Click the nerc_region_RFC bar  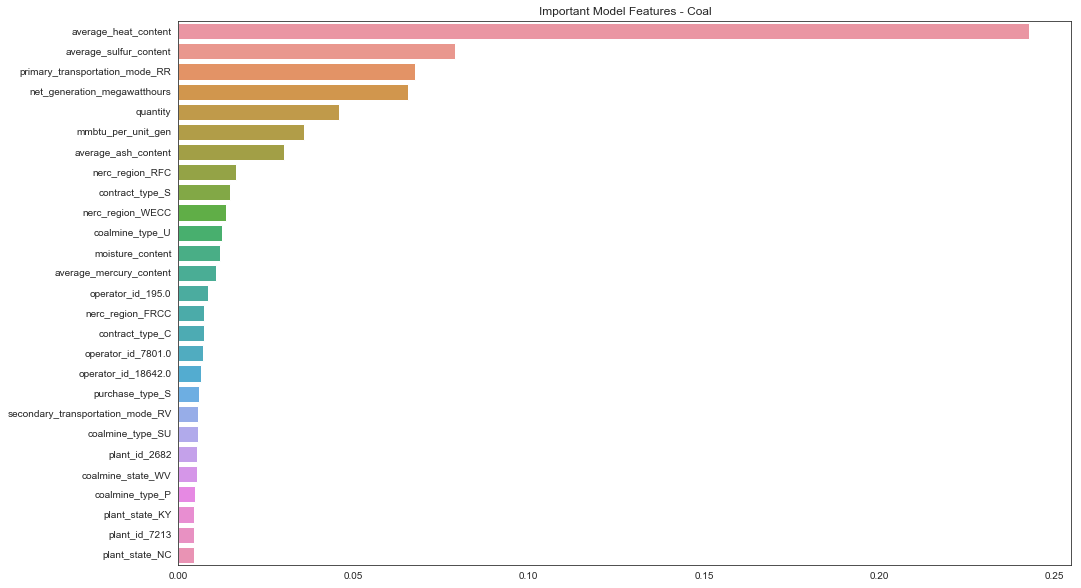[207, 172]
